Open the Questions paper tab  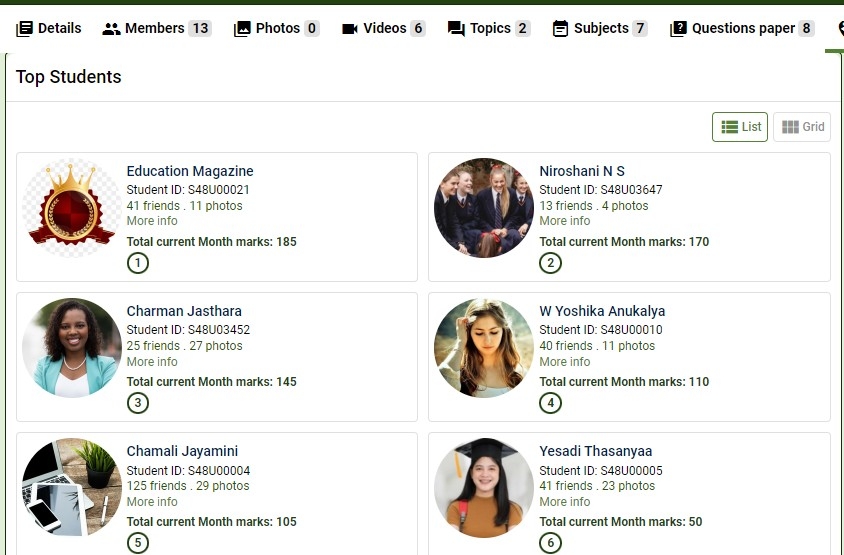click(x=742, y=28)
